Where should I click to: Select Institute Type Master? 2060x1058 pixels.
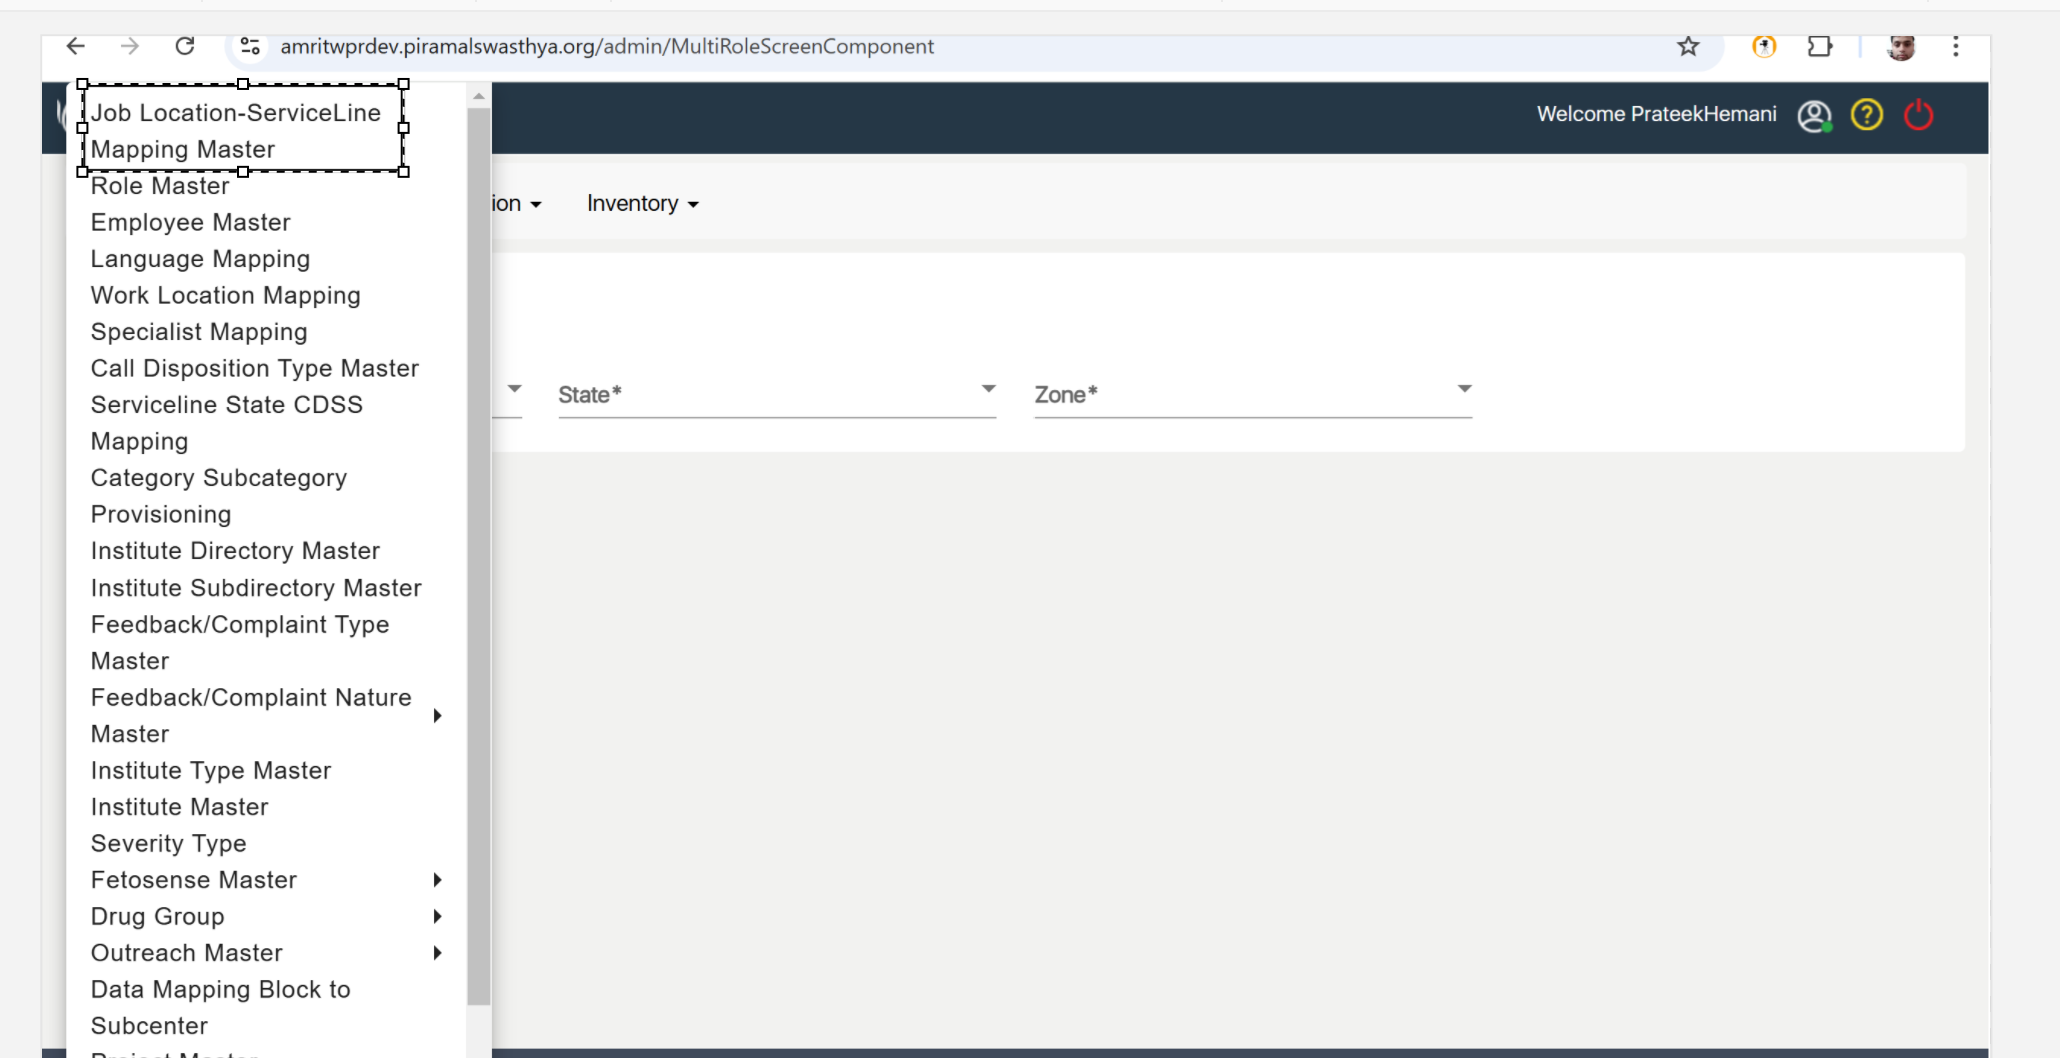[x=210, y=771]
